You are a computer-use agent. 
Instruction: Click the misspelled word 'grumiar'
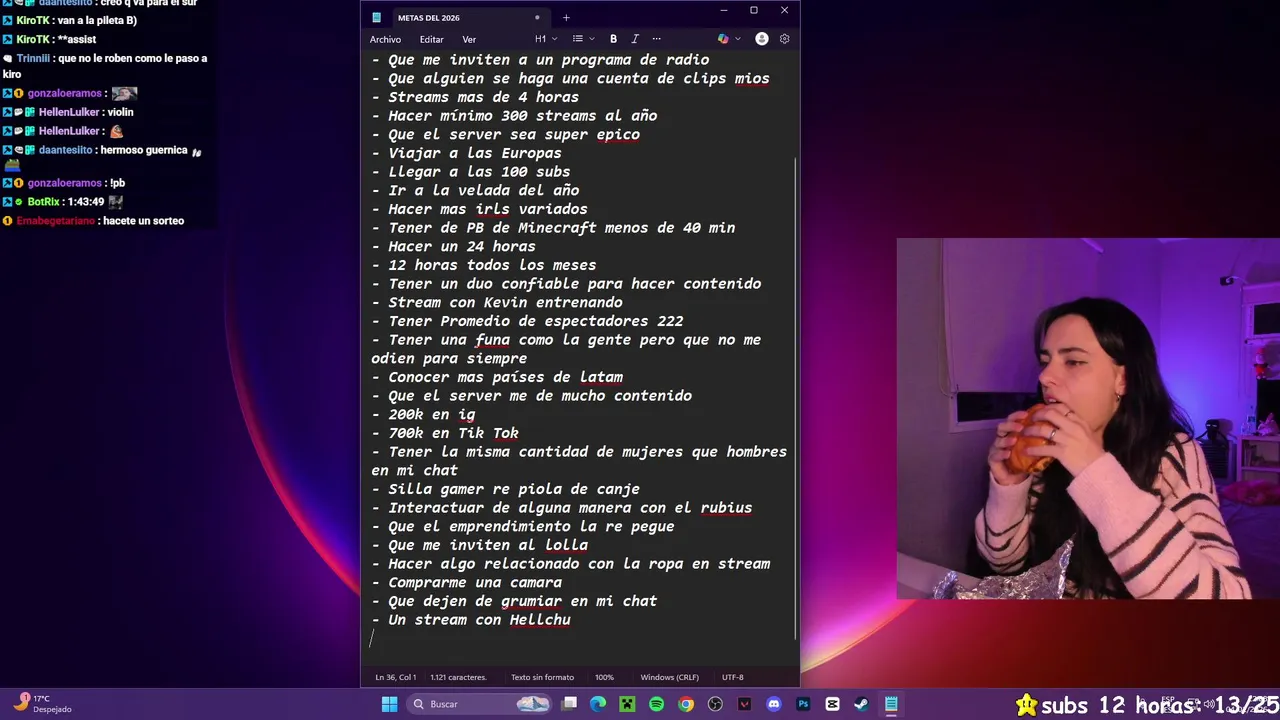[532, 601]
